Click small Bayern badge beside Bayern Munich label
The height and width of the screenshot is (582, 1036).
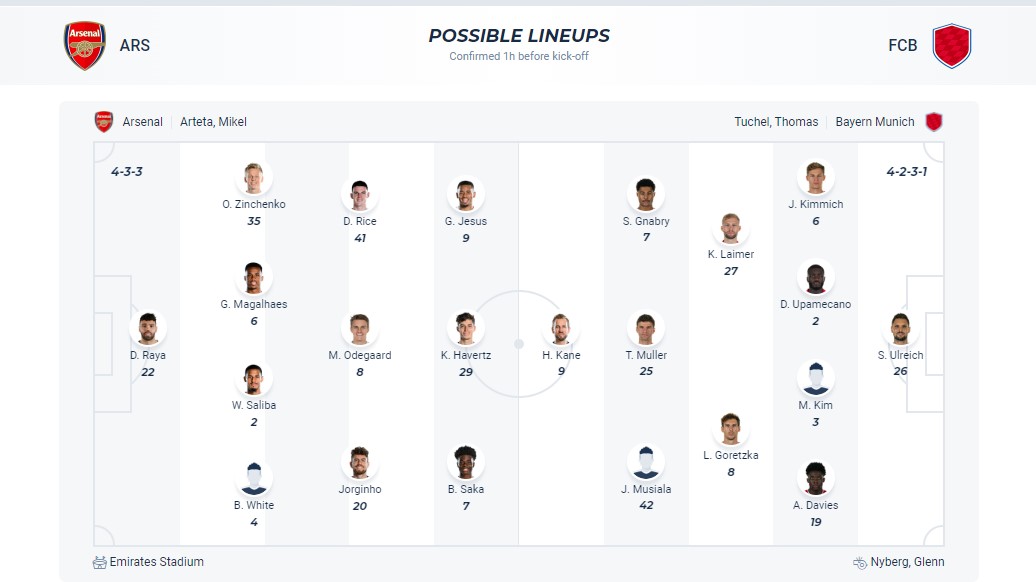pyautogui.click(x=934, y=122)
